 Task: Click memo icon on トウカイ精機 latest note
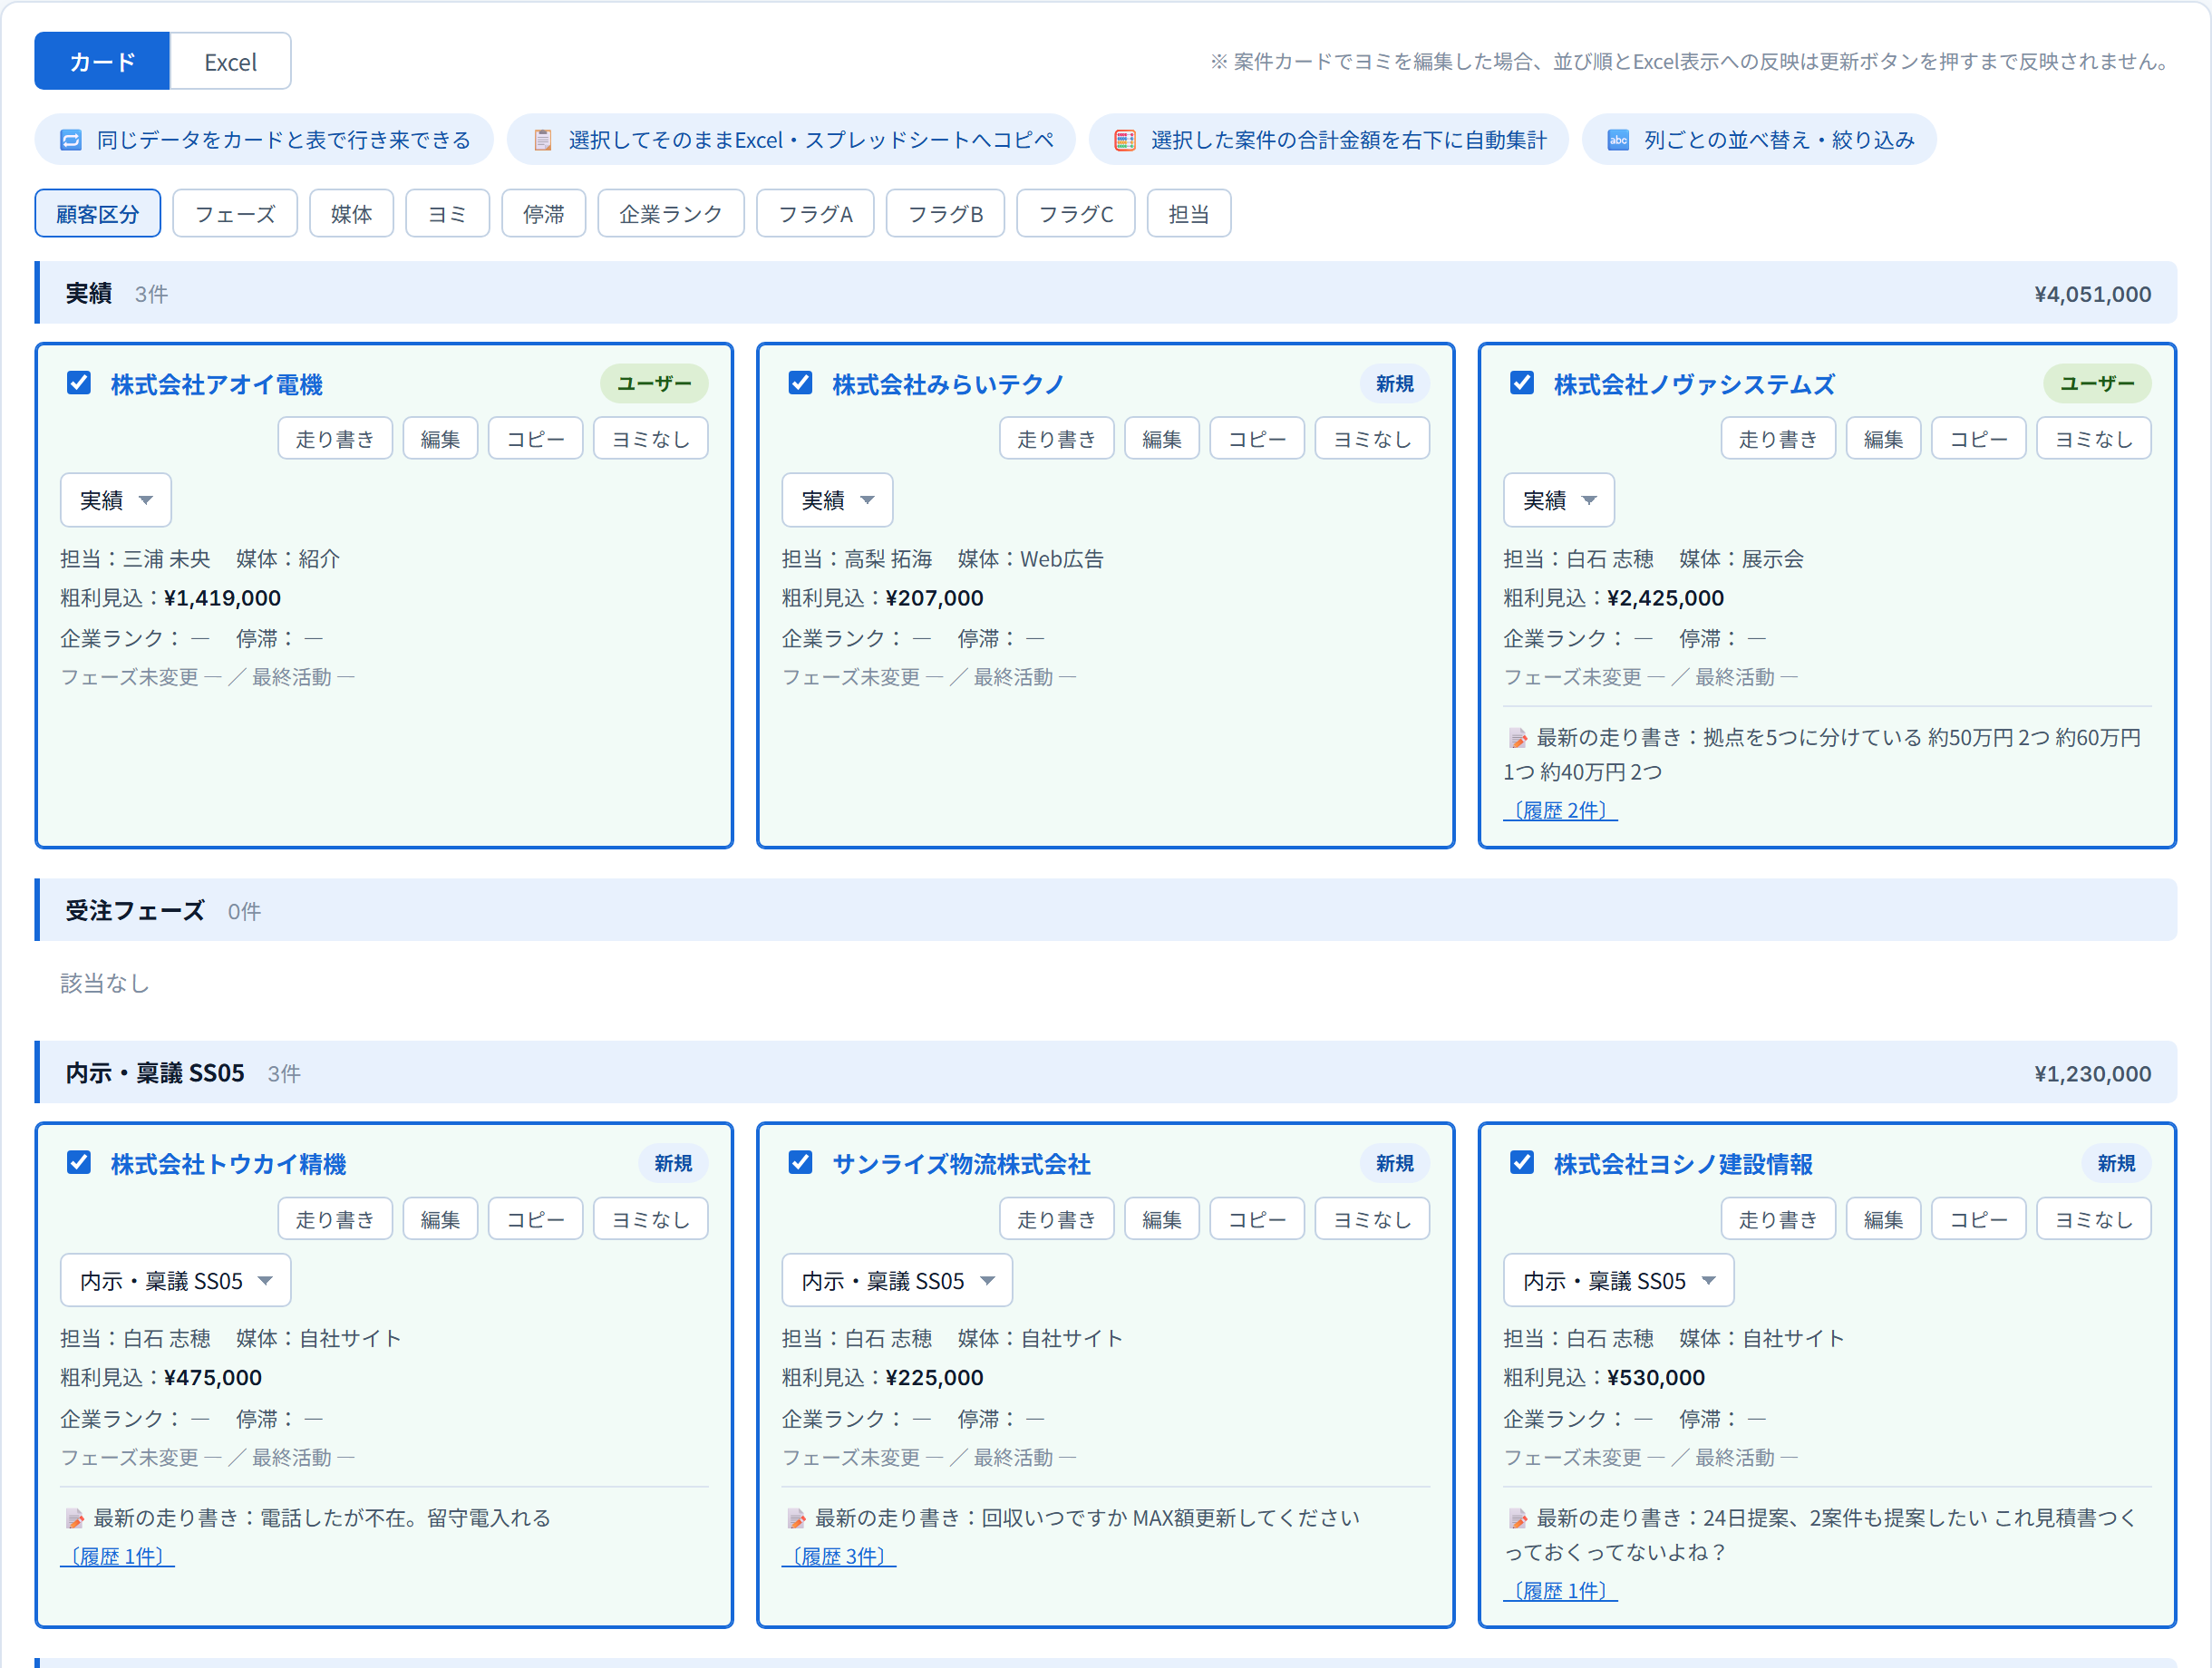(x=75, y=1519)
